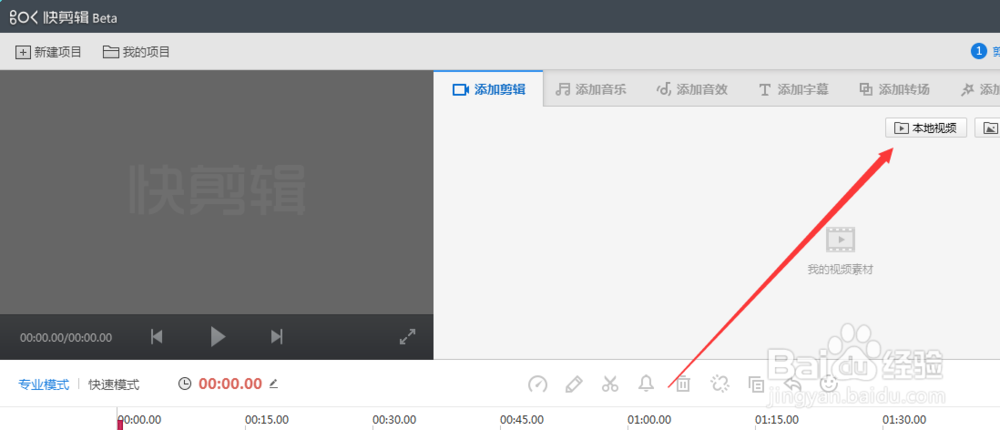This screenshot has width=1000, height=430.
Task: Switch to 添加剪辑 tab
Action: pos(489,89)
